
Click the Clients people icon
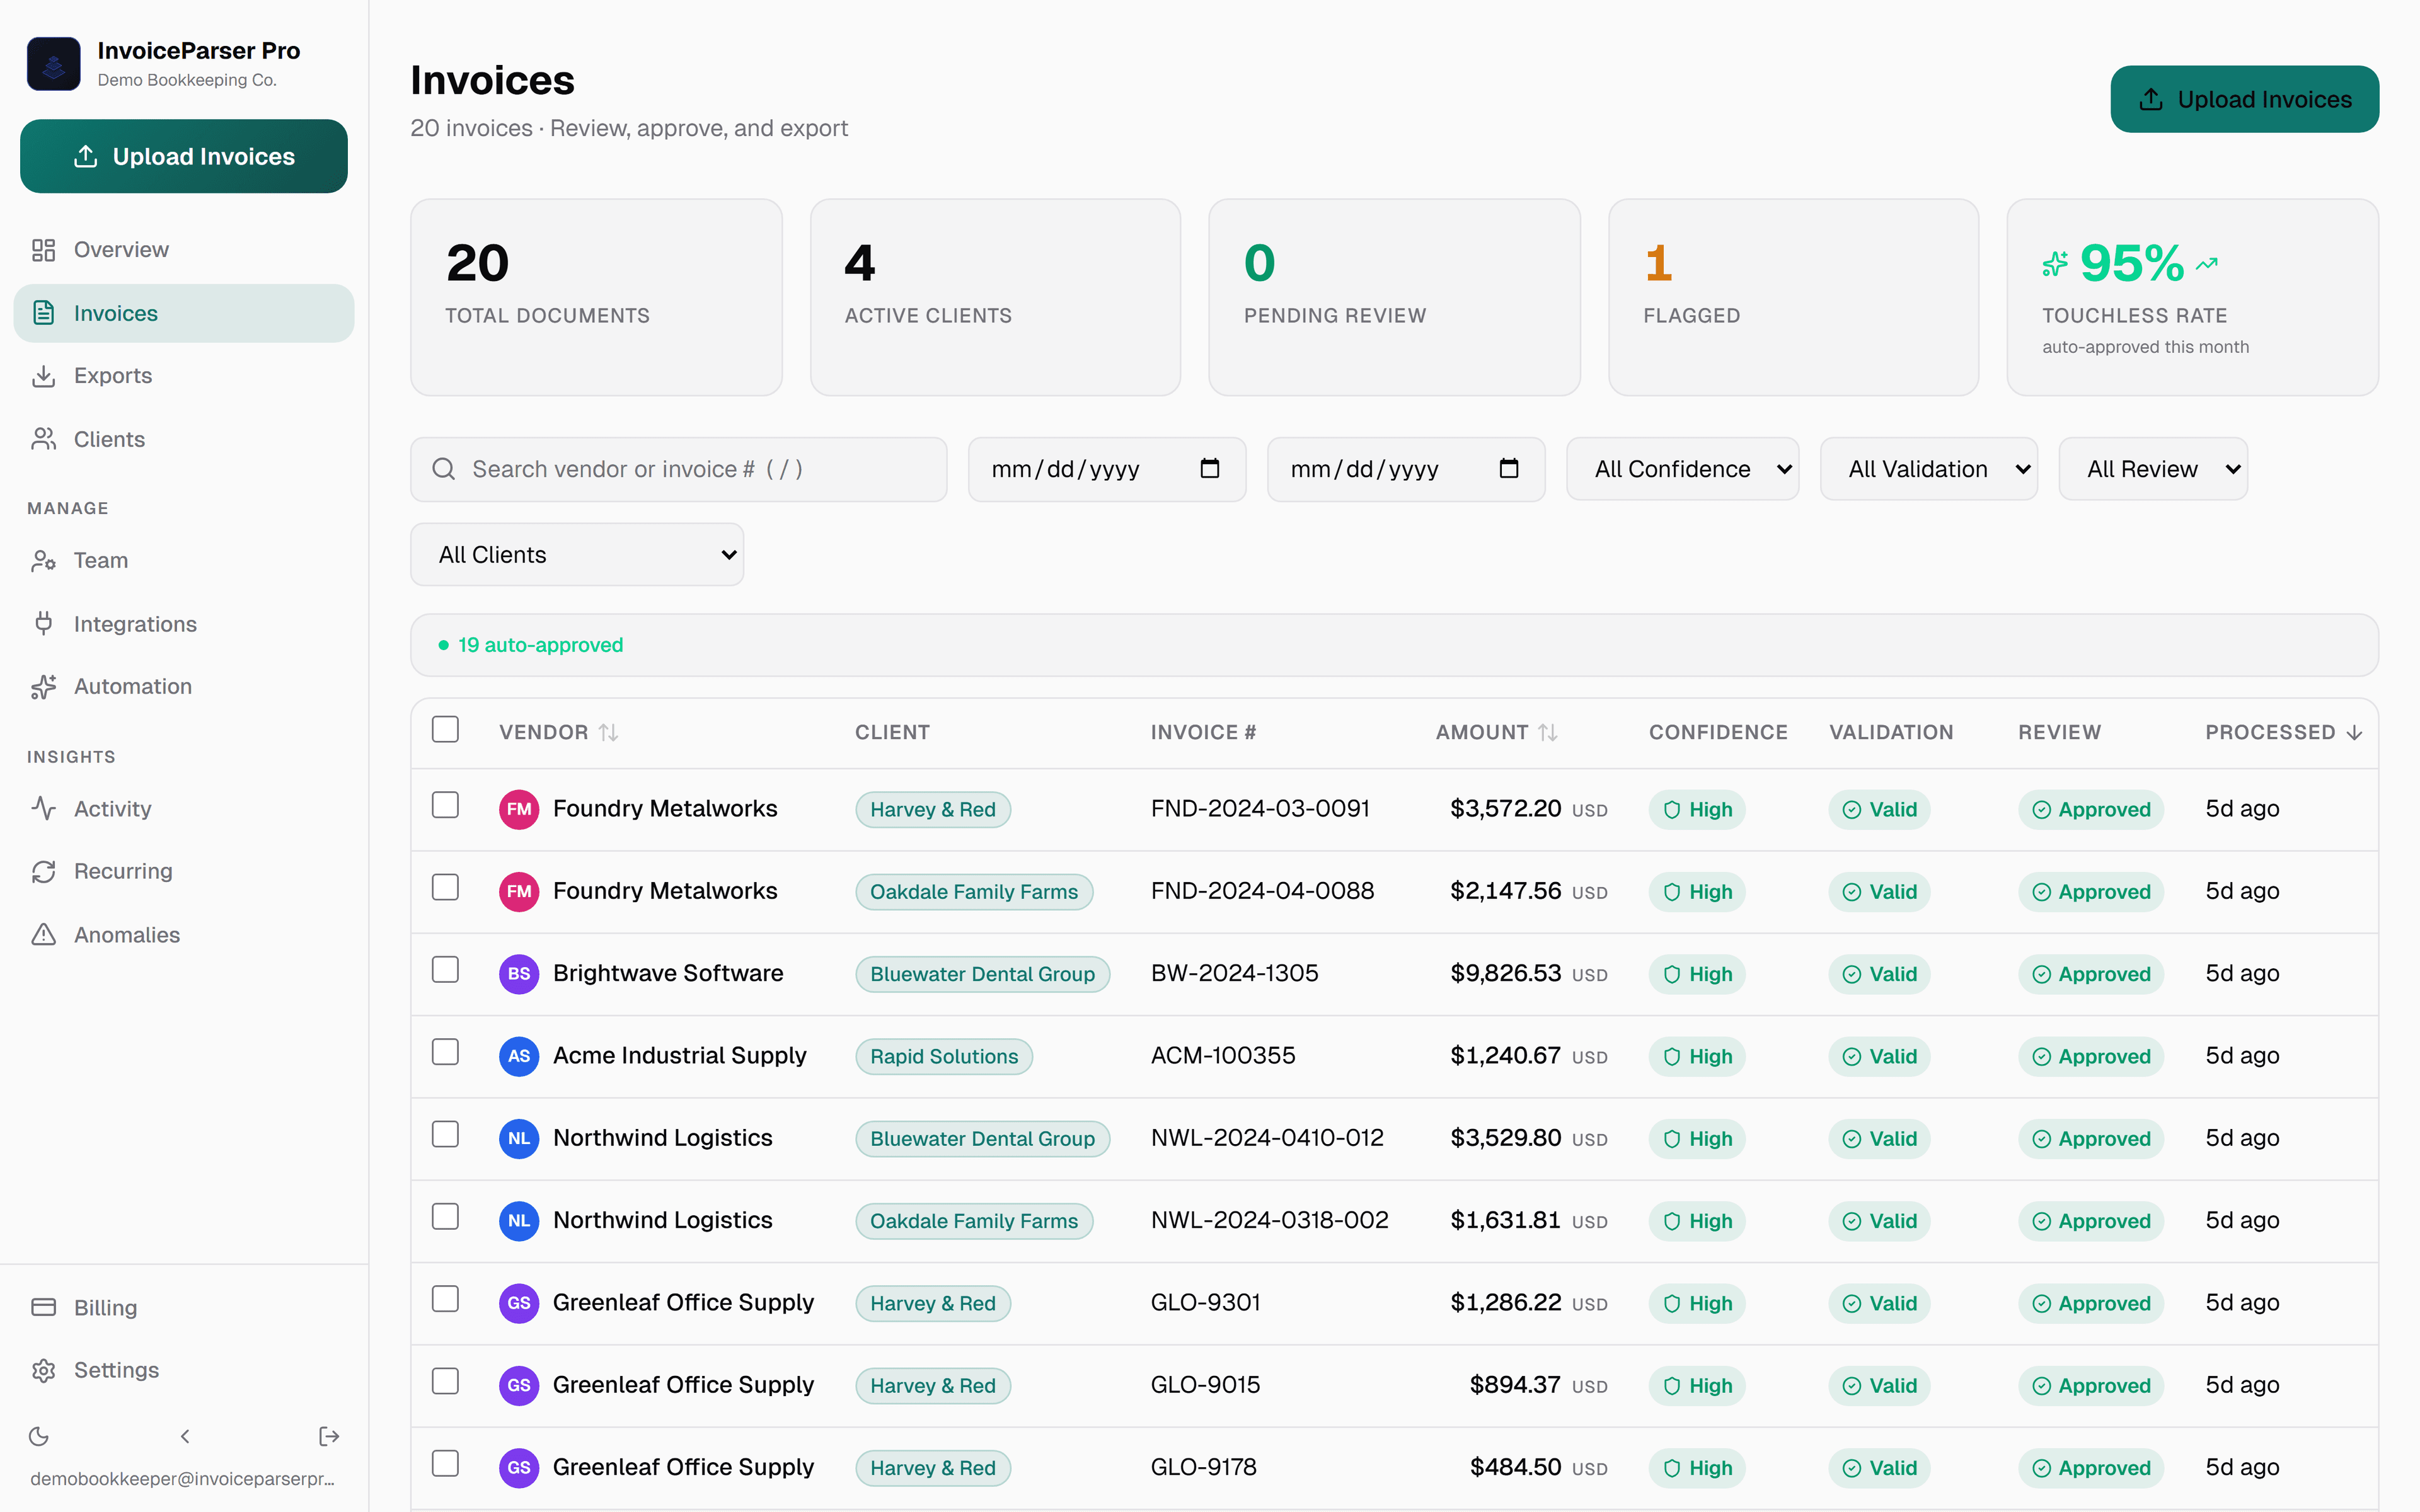click(43, 439)
